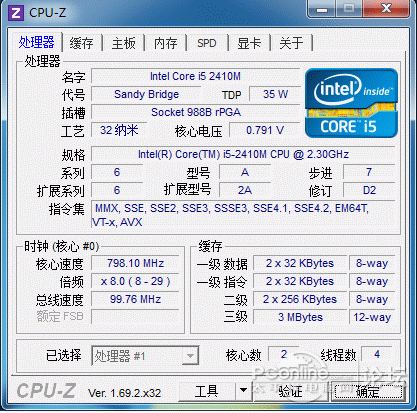Go to the 关于 tab
The width and height of the screenshot is (417, 413).
(x=291, y=43)
